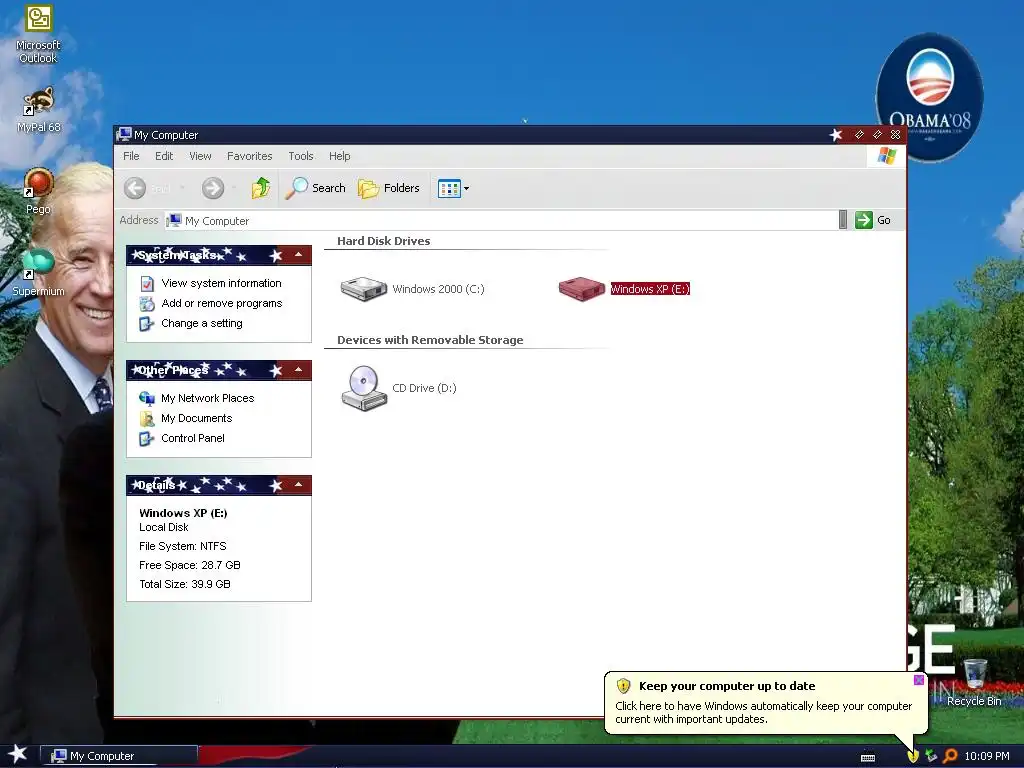The image size is (1024, 768).
Task: Click the orange magnifier tray icon
Action: (950, 756)
